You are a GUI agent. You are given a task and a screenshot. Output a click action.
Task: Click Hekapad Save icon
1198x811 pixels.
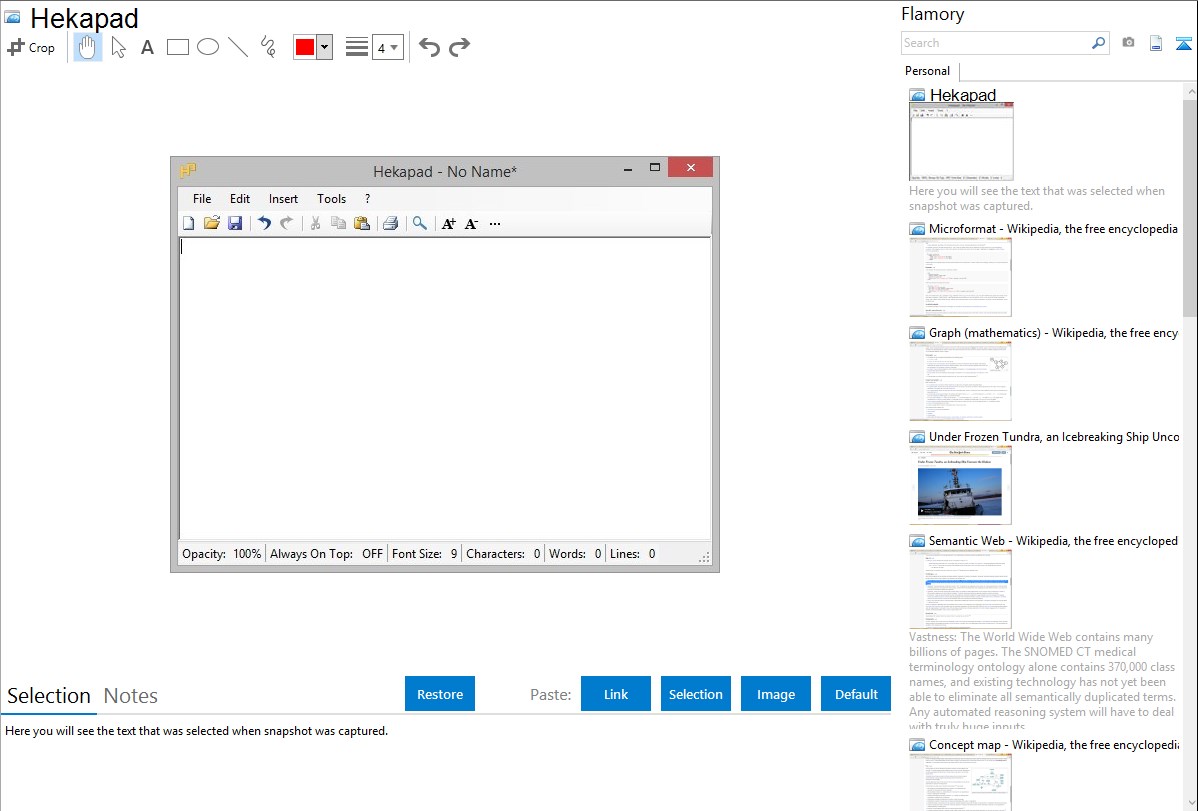[x=235, y=223]
